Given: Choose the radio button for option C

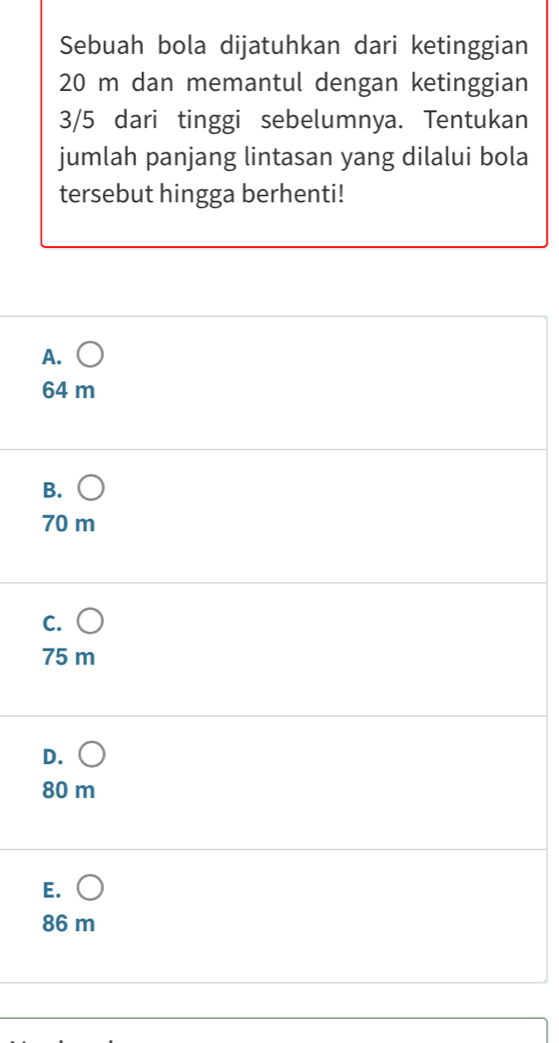Looking at the screenshot, I should coord(92,623).
